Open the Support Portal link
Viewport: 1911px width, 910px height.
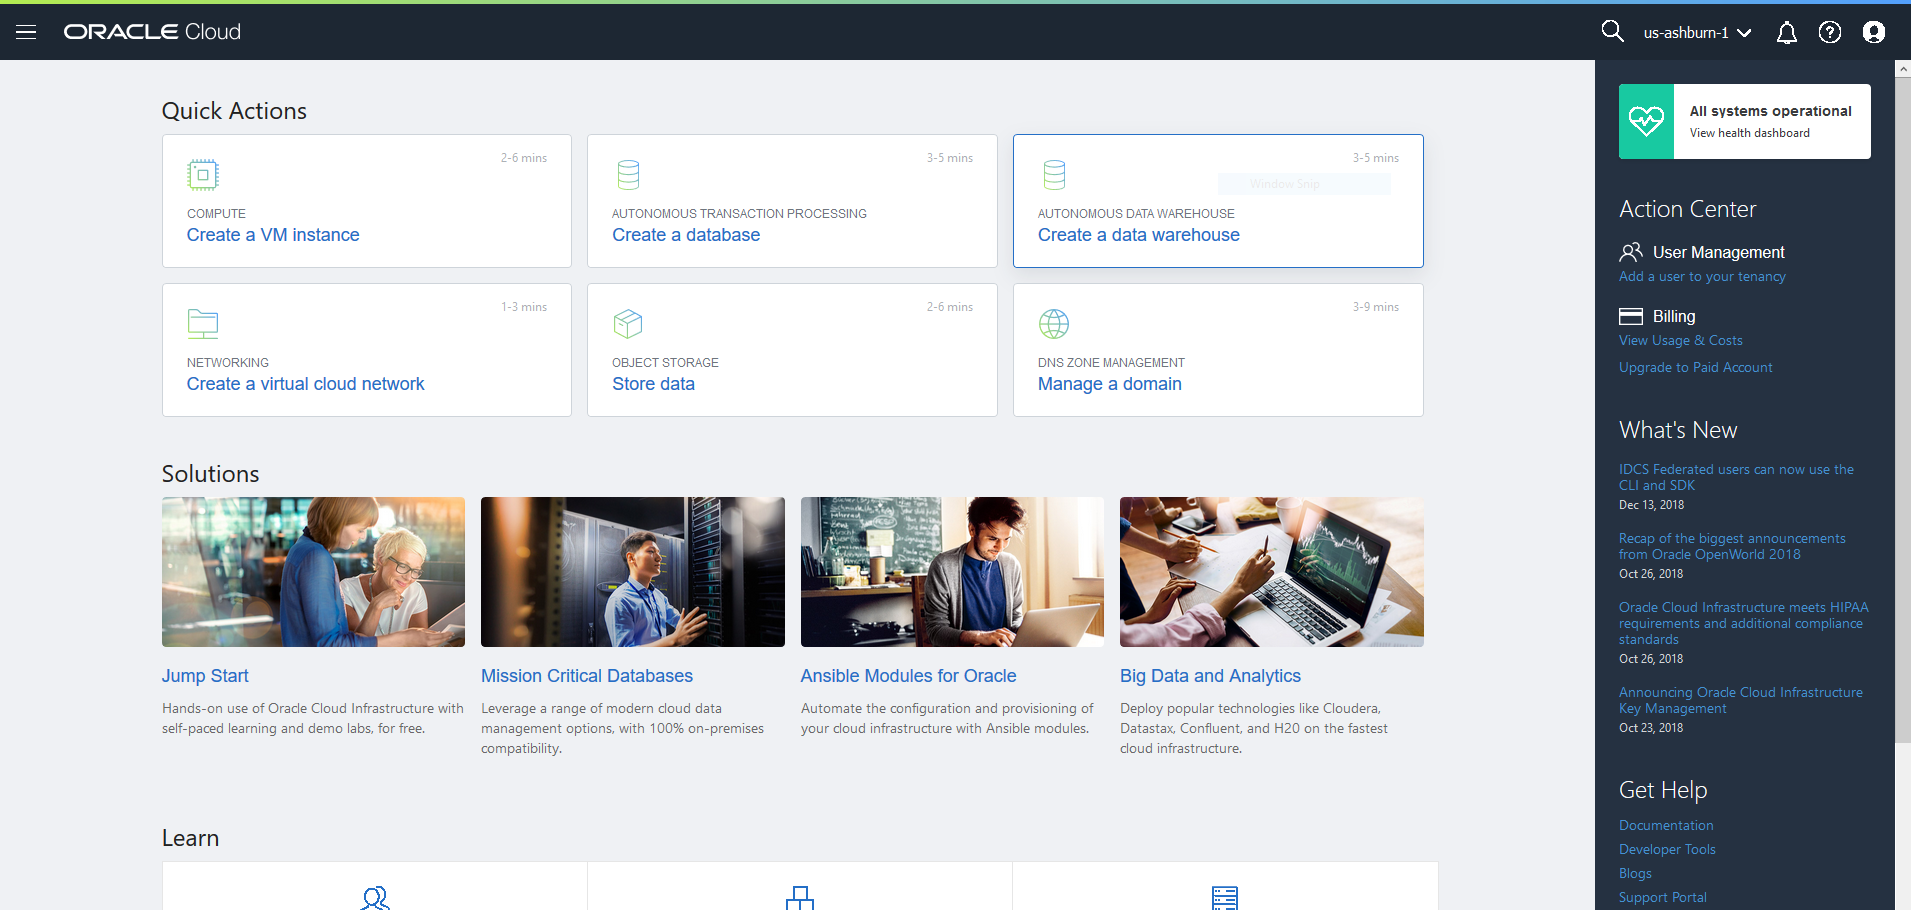click(1663, 898)
